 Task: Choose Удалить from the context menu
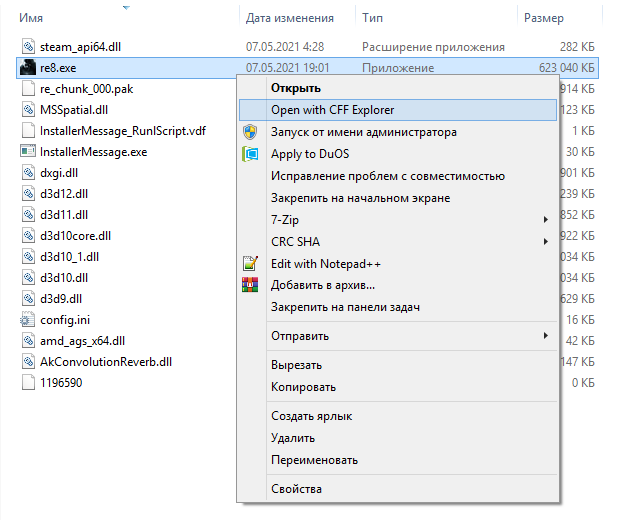coord(292,438)
